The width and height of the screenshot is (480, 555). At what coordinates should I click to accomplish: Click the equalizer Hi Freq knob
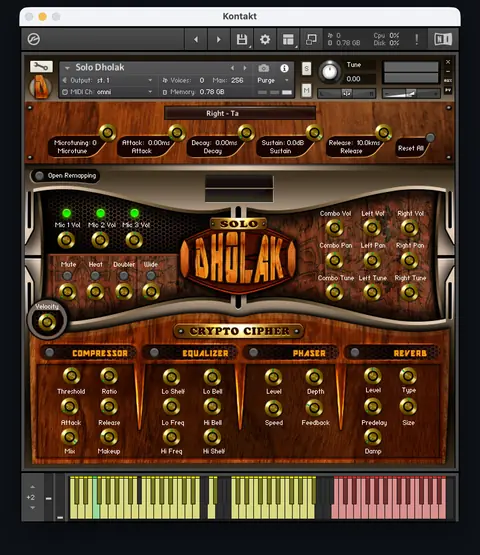[171, 437]
